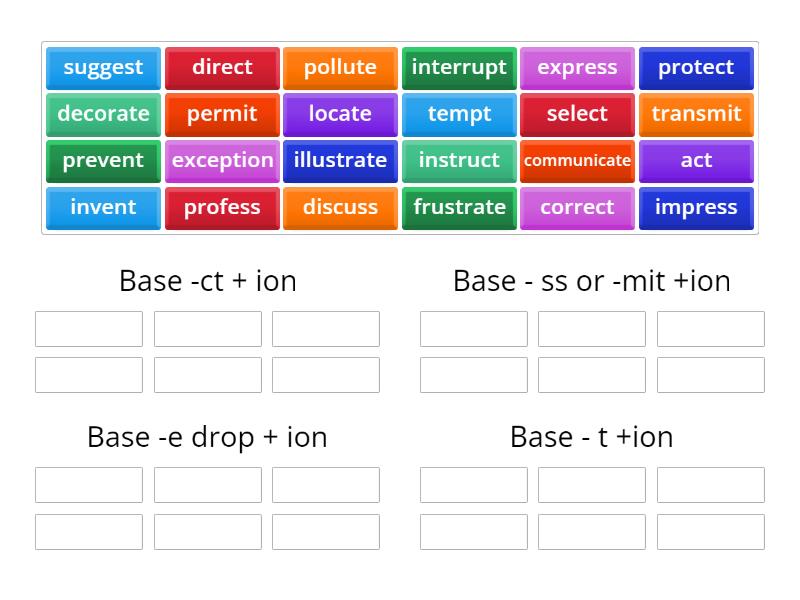Select the 'exception' word card
Viewport: 800px width, 600px height.
222,161
